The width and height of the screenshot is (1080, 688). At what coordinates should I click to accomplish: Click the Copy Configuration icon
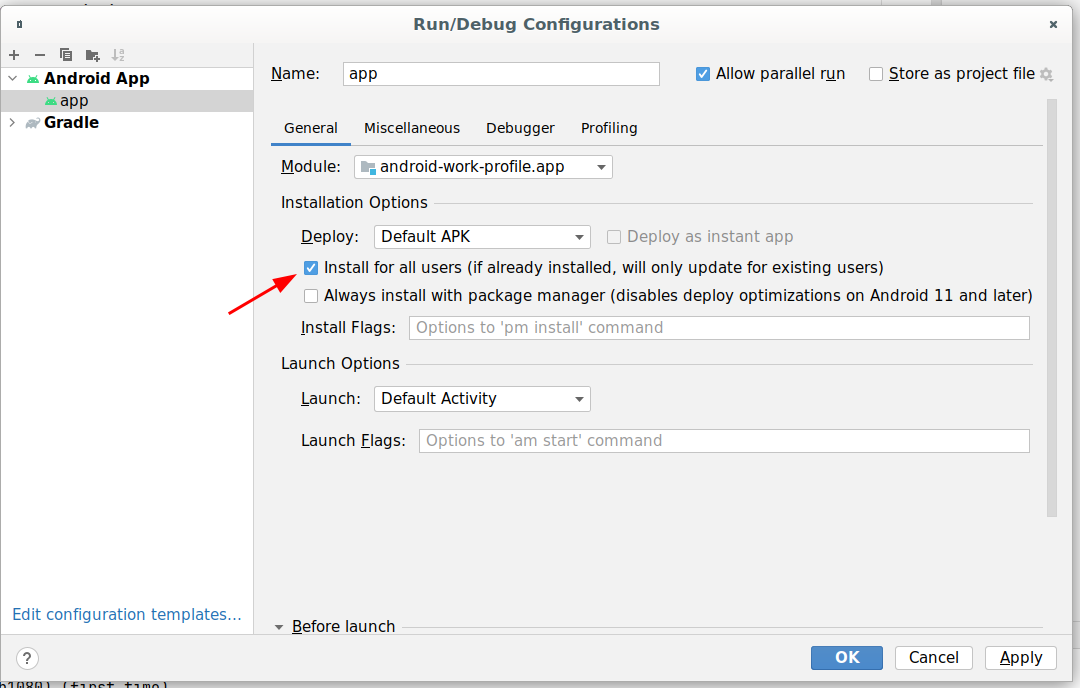(x=66, y=55)
